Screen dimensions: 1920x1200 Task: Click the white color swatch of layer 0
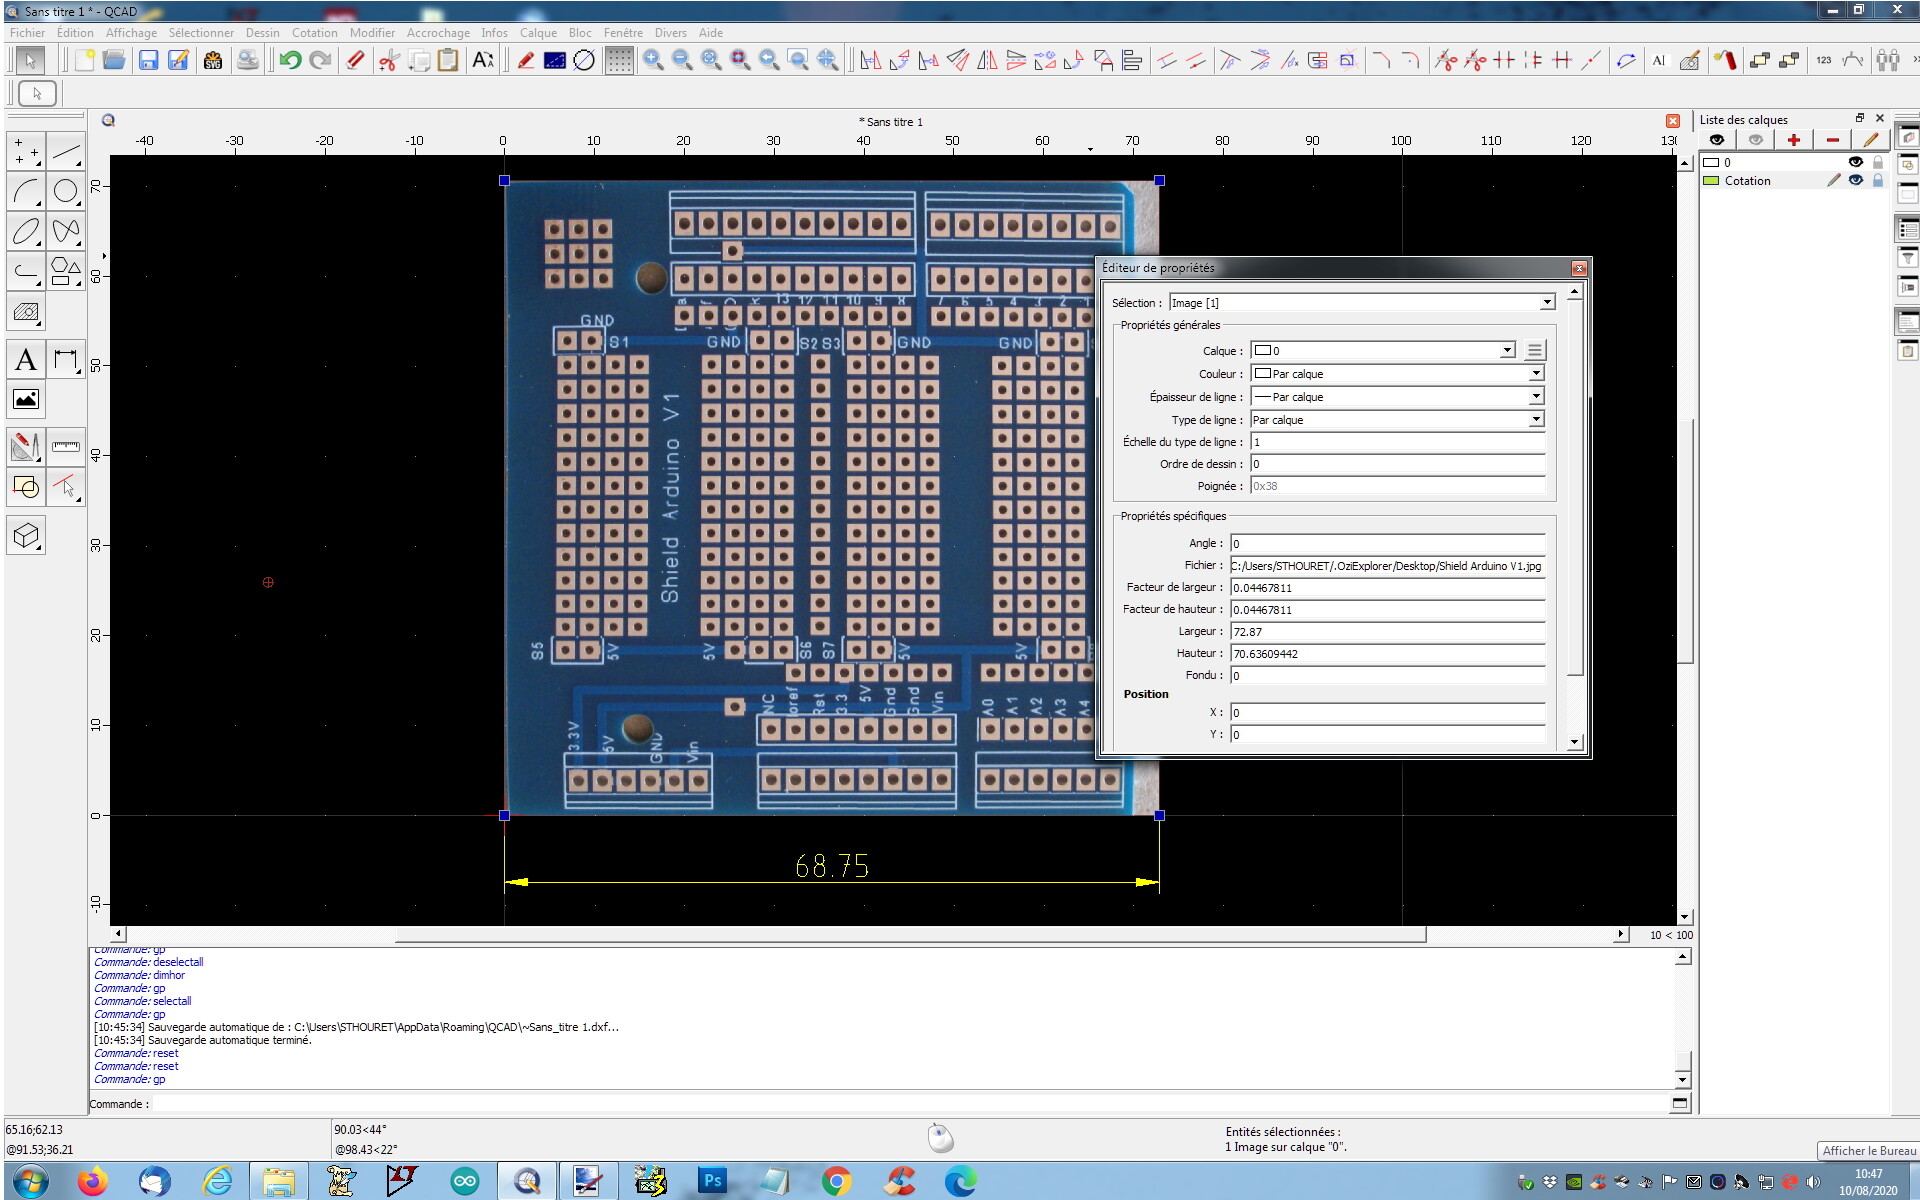pyautogui.click(x=1711, y=162)
